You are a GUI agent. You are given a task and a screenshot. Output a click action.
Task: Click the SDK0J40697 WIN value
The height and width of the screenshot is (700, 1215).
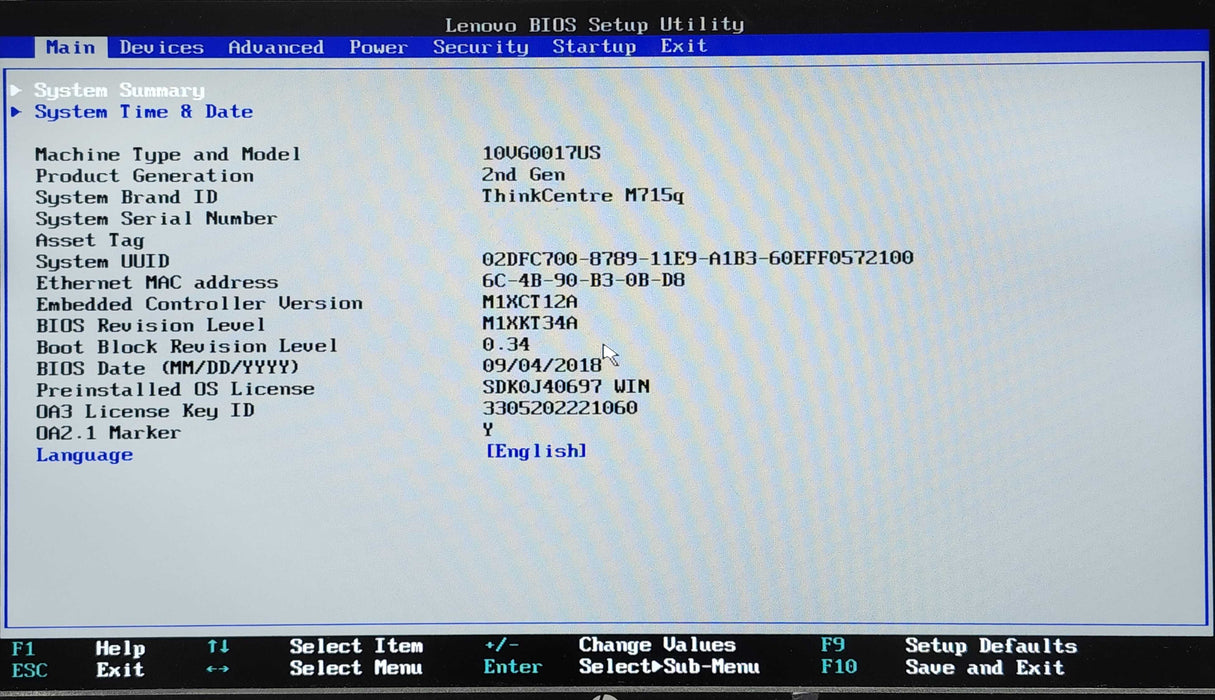565,387
